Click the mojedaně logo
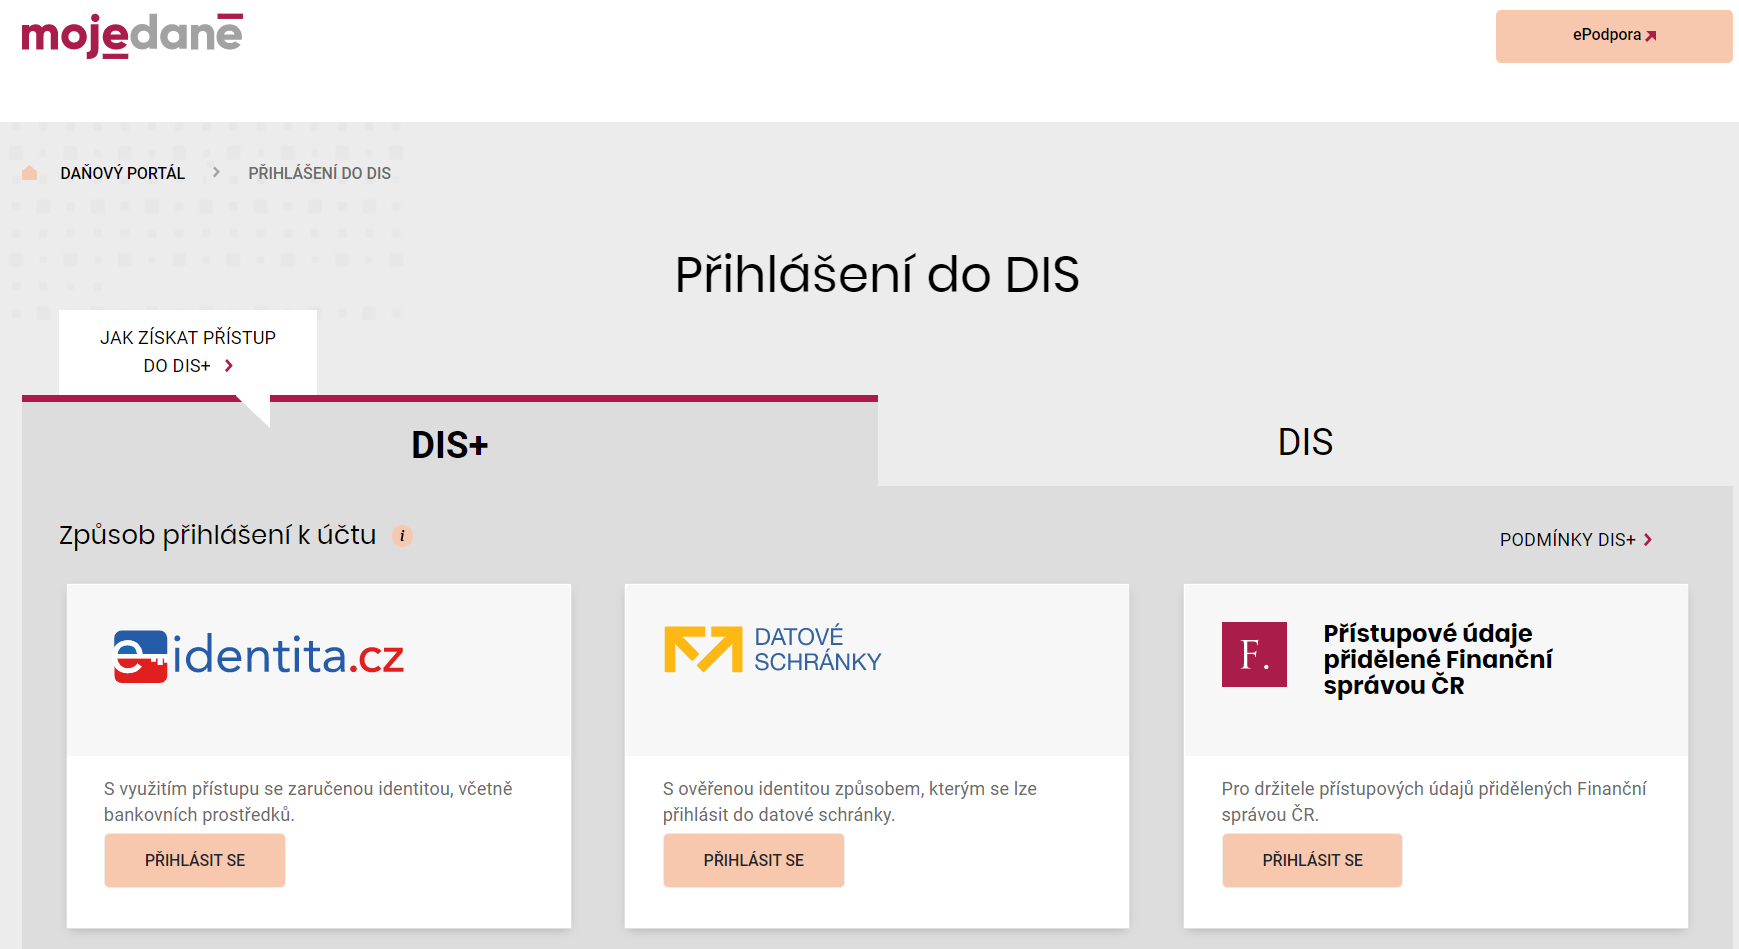1739x949 pixels. (132, 35)
